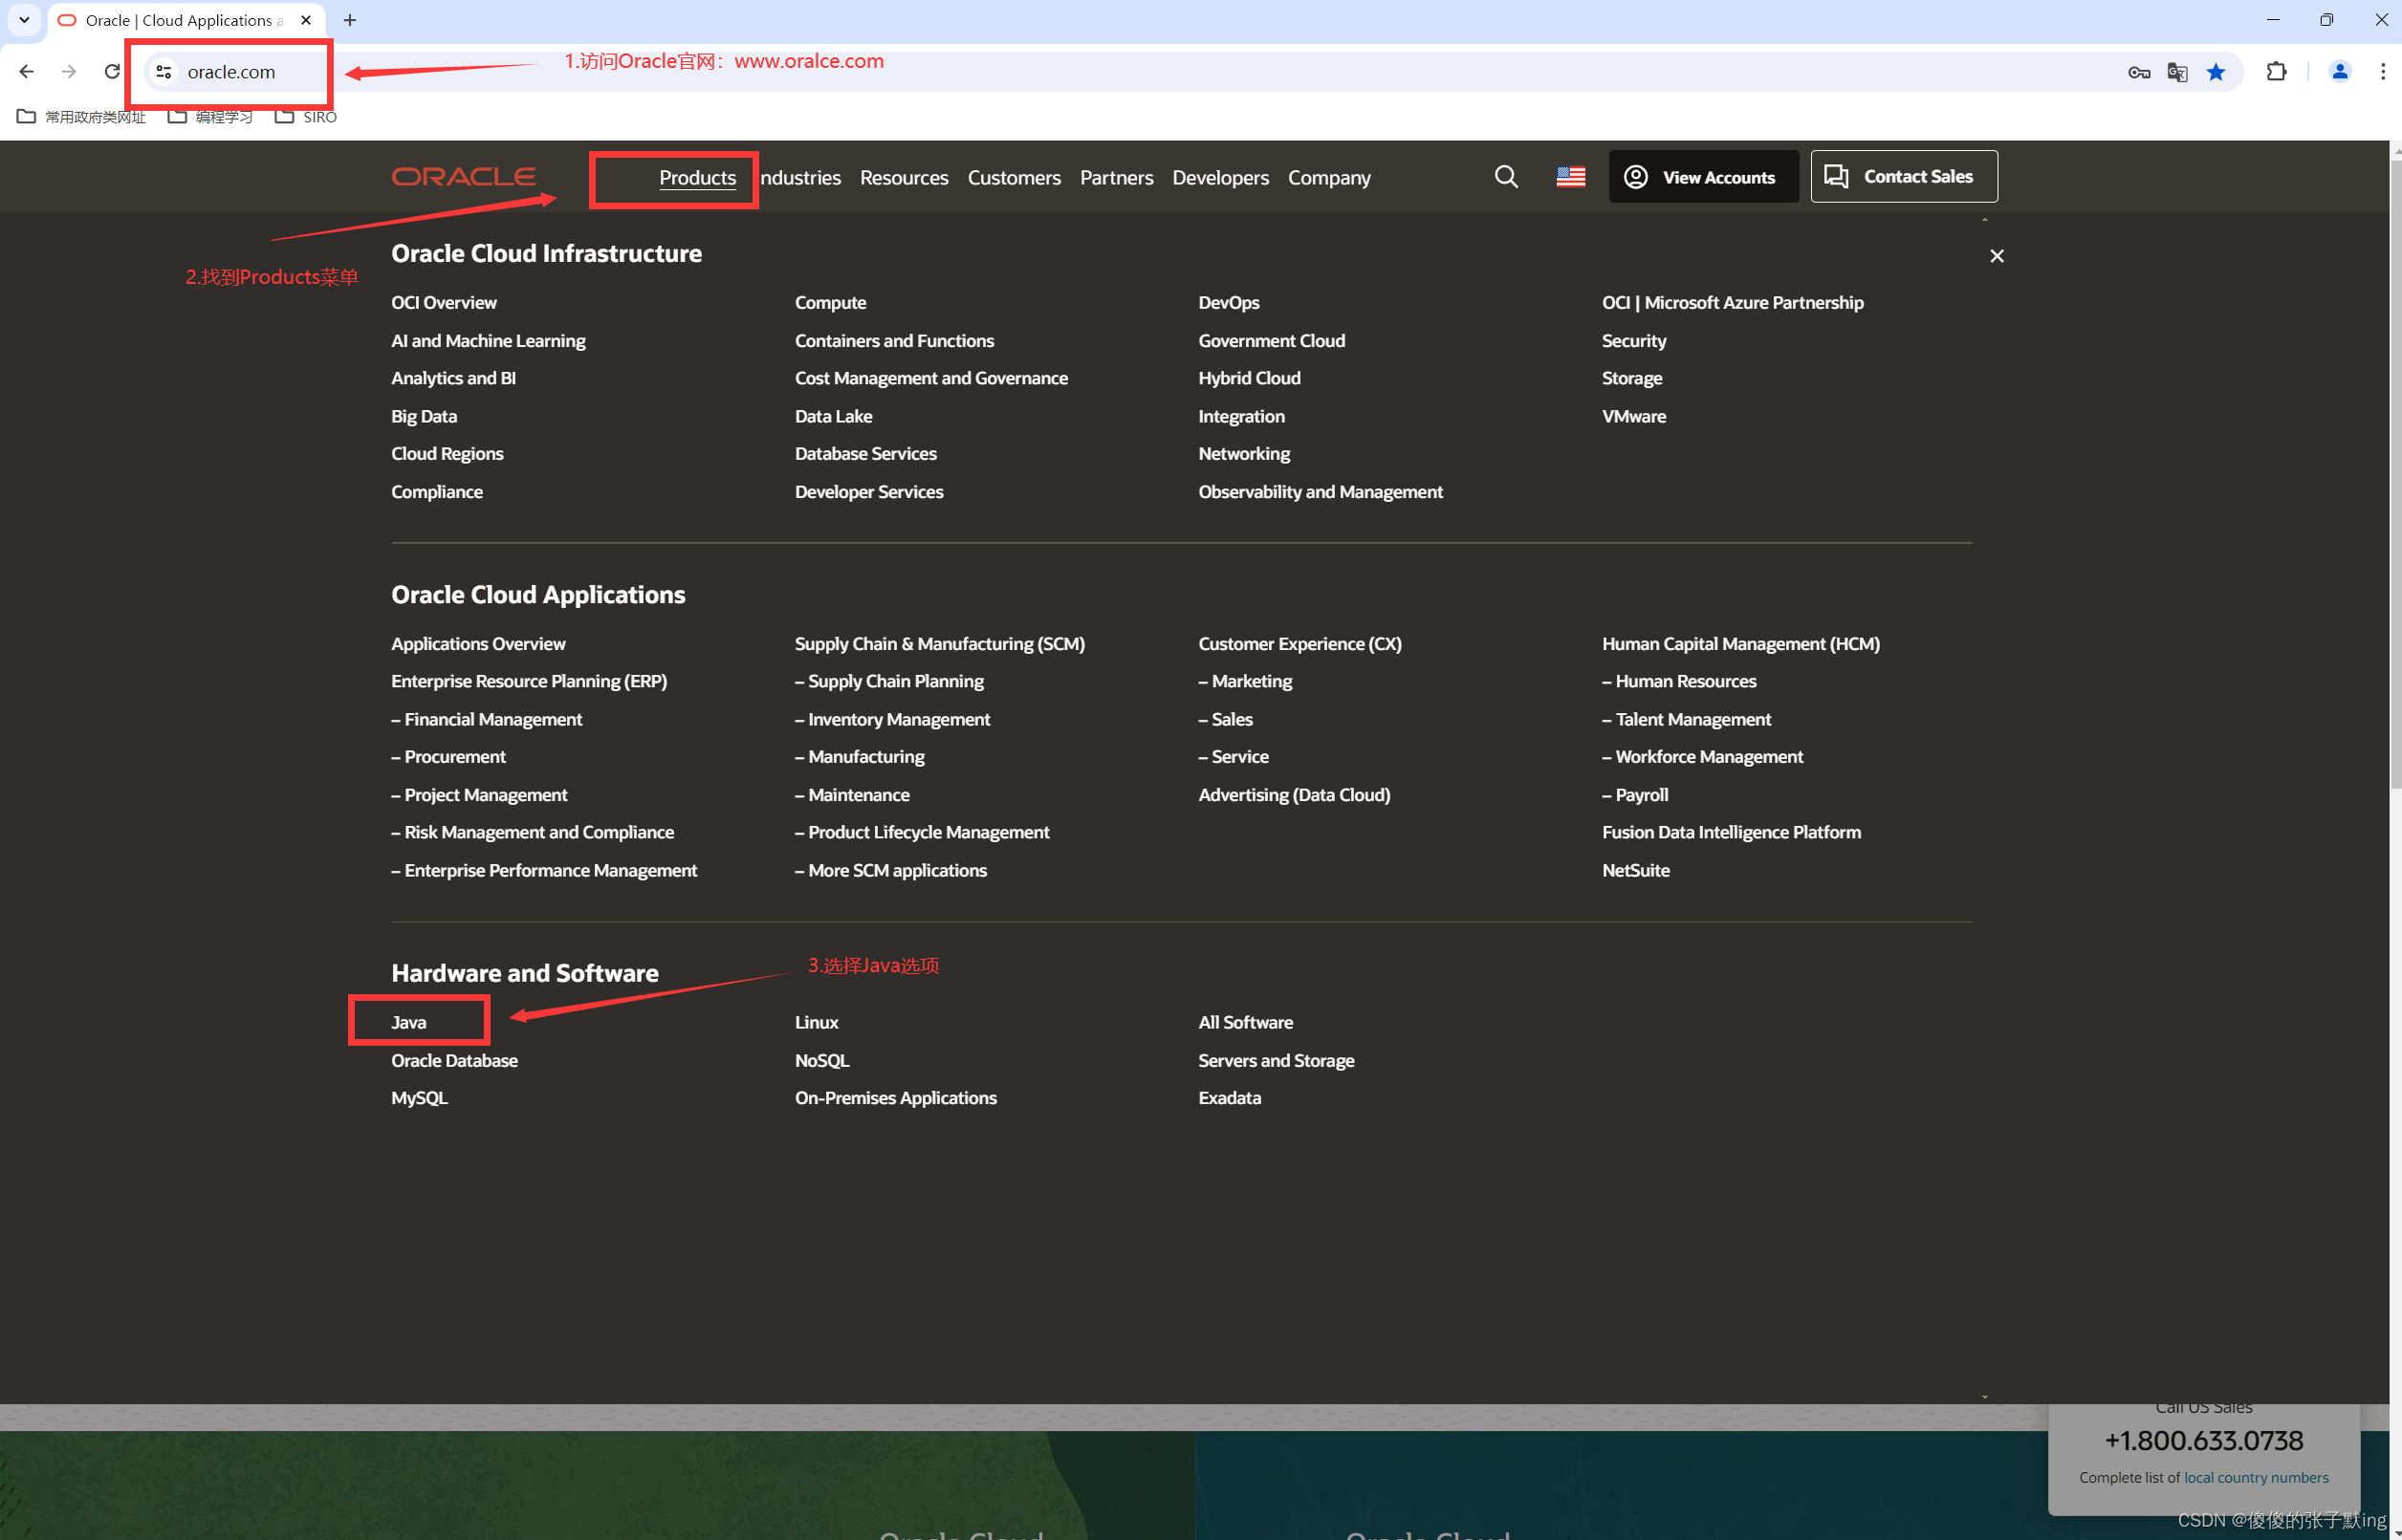Click the browser refresh icon

[112, 70]
